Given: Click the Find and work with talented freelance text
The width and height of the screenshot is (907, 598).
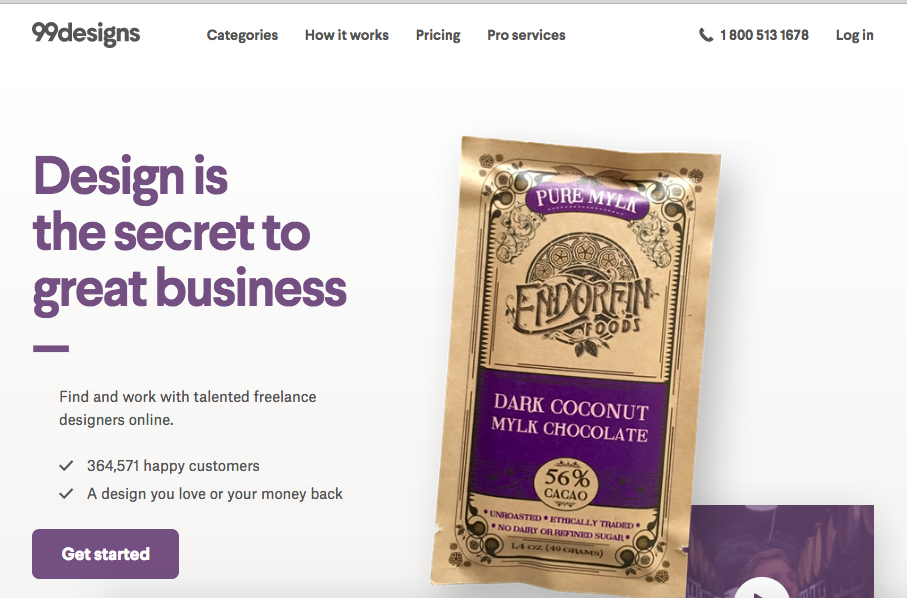Looking at the screenshot, I should coord(187,397).
